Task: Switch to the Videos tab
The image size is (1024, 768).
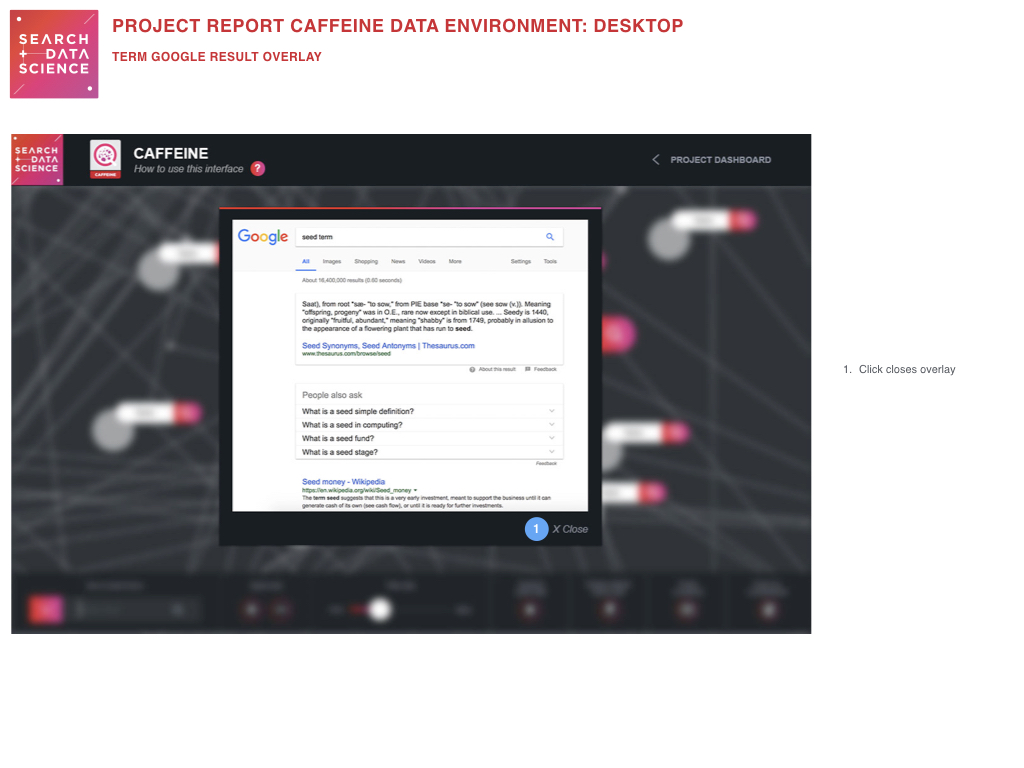Action: point(427,261)
